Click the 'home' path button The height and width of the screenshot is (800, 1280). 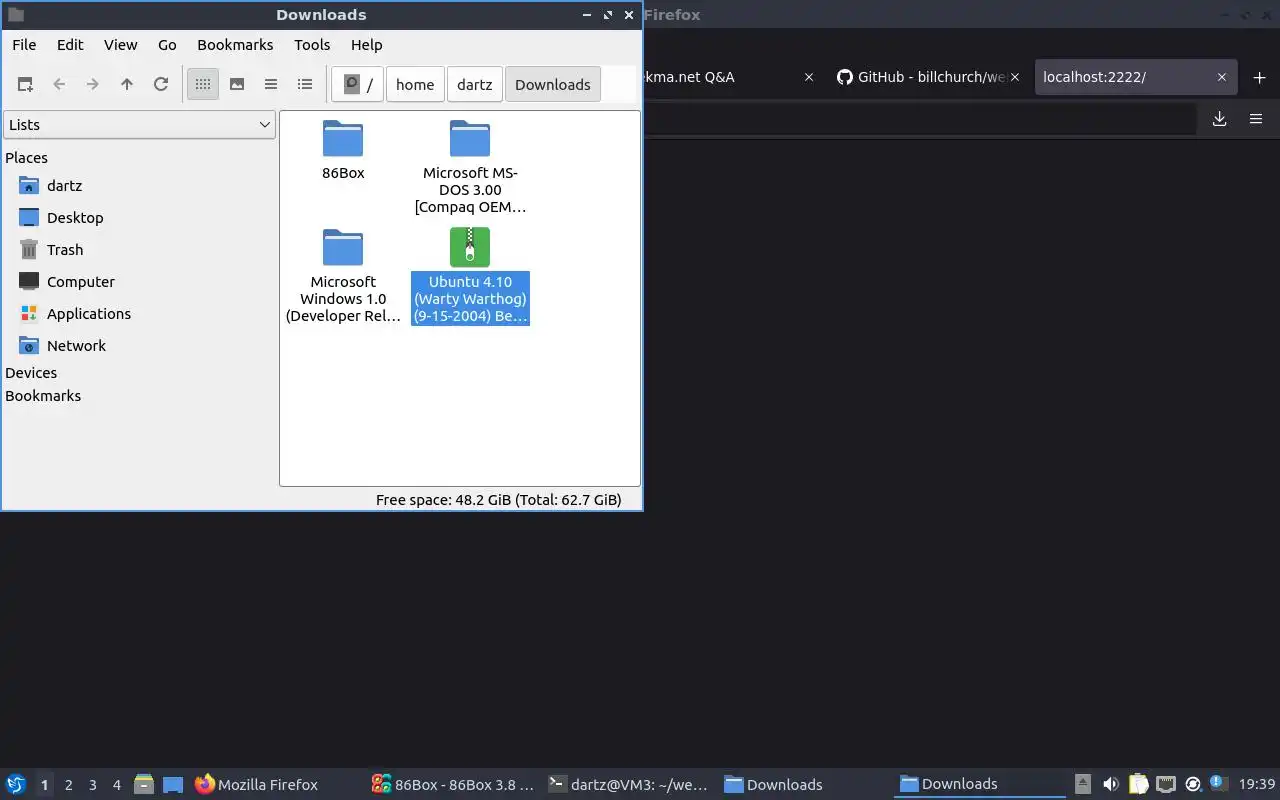pos(415,85)
